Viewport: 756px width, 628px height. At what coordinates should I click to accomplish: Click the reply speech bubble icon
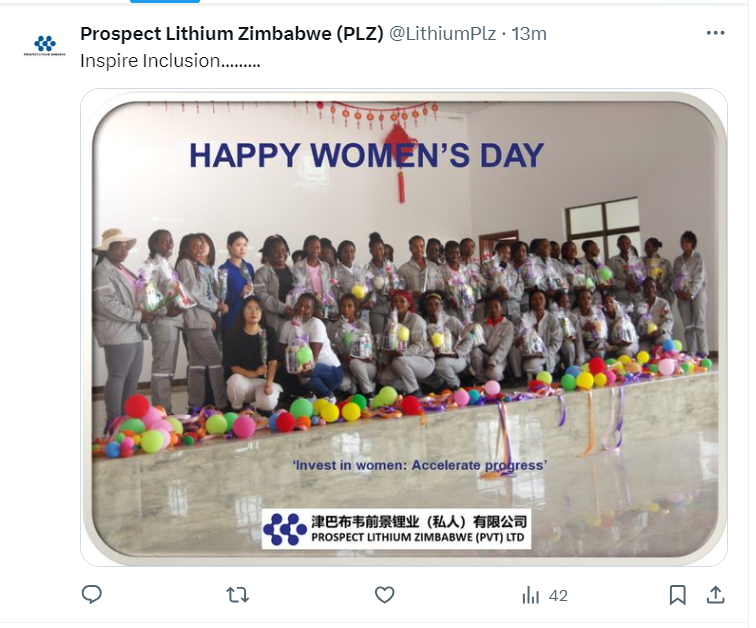click(92, 594)
